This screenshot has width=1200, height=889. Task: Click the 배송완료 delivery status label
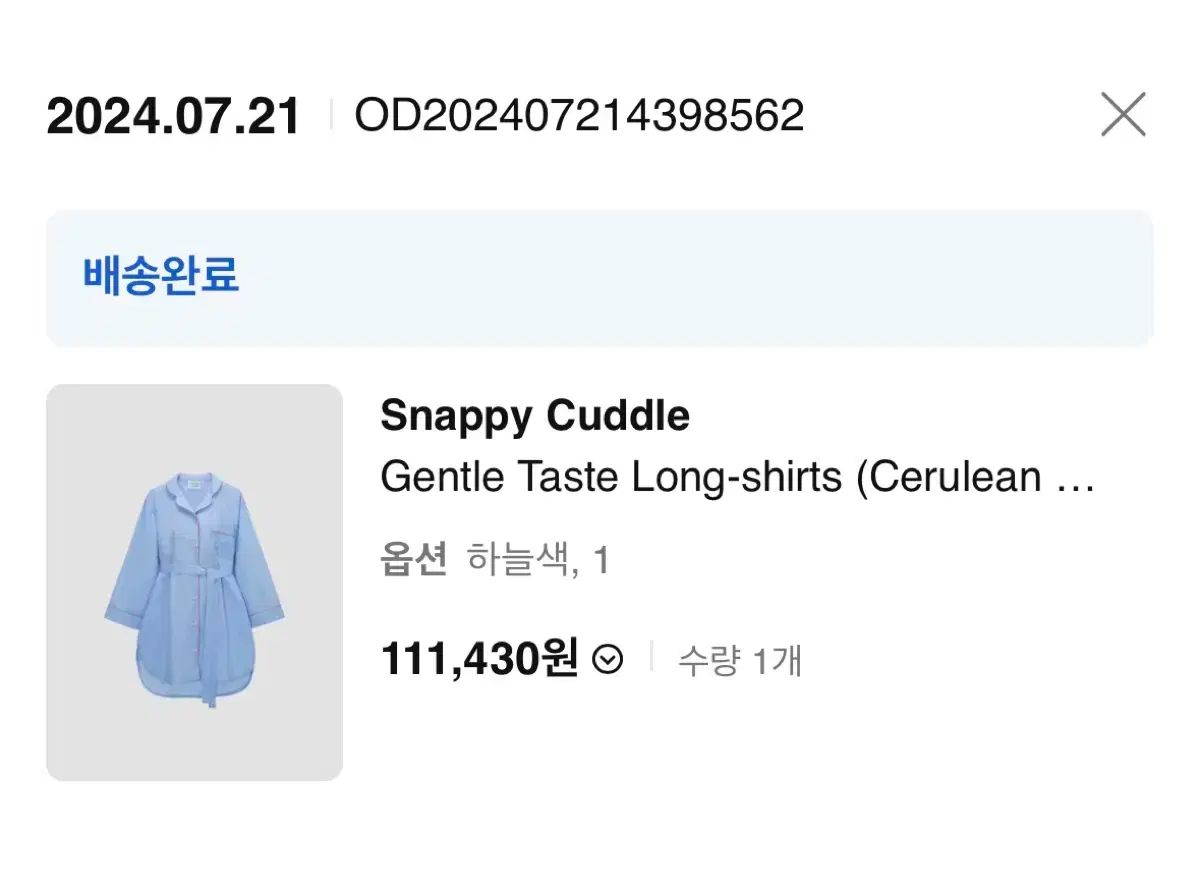click(161, 275)
